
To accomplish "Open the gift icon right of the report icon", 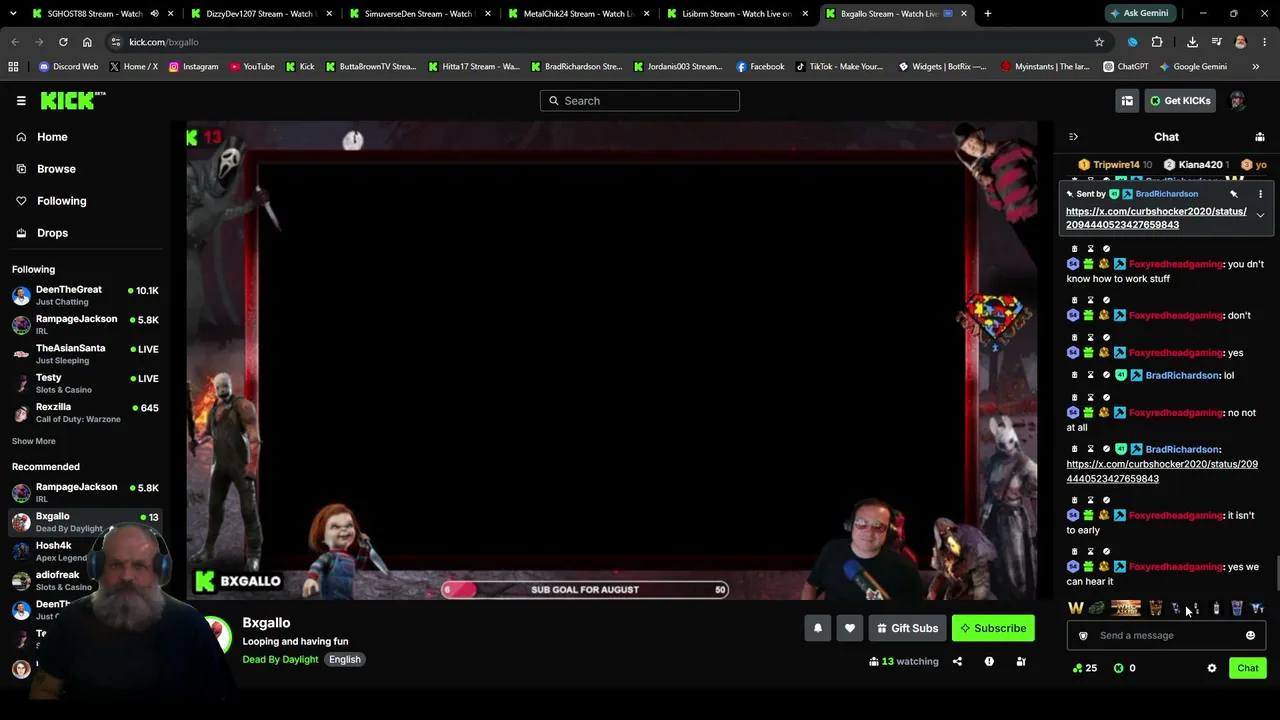I will coord(1021,661).
